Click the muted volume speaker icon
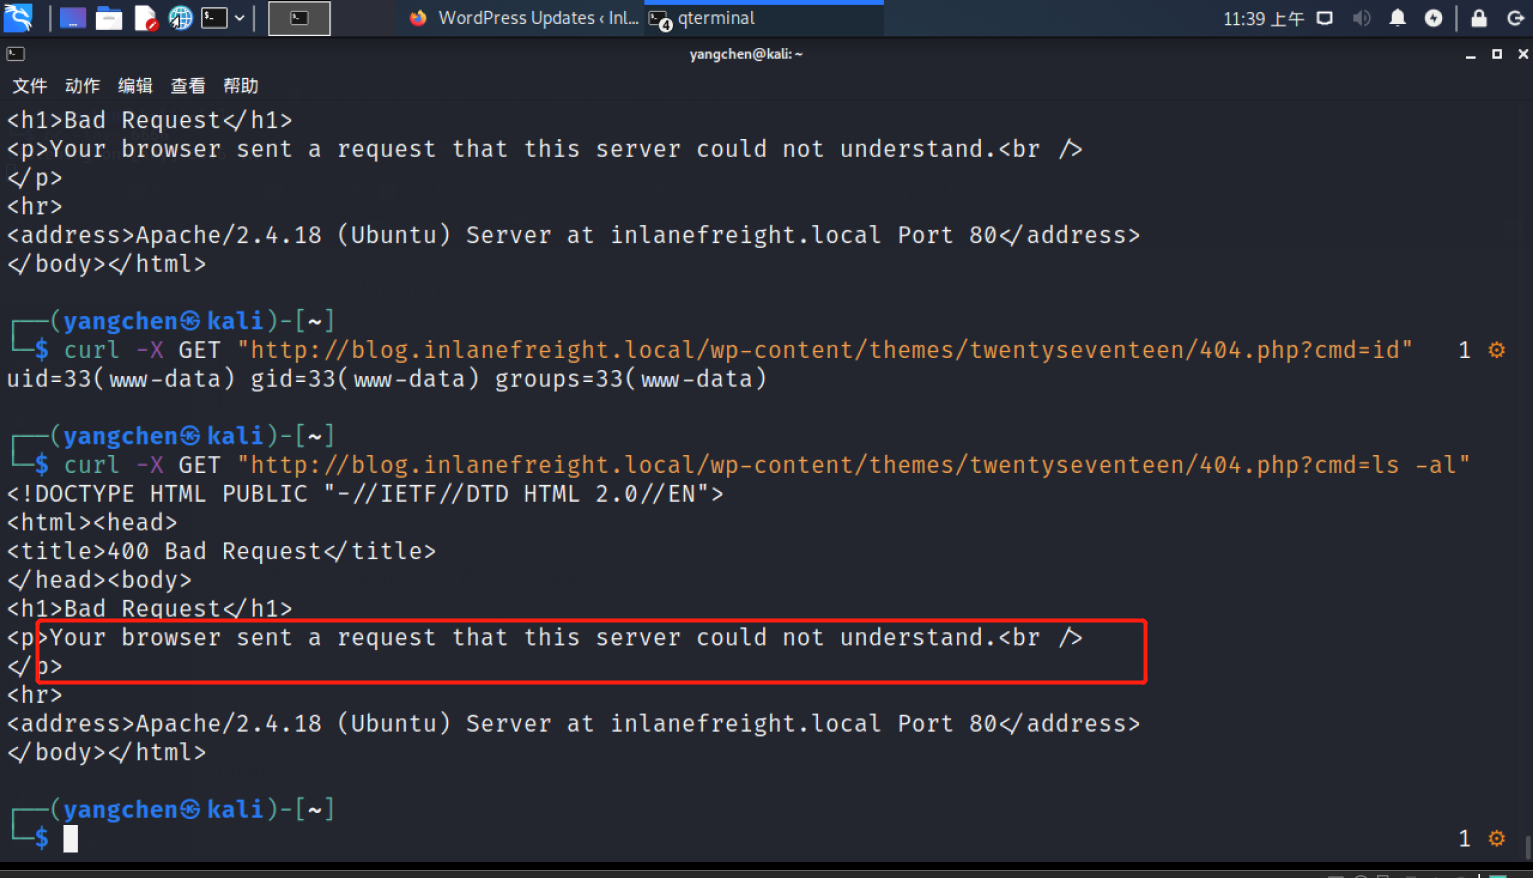The height and width of the screenshot is (878, 1533). tap(1361, 18)
